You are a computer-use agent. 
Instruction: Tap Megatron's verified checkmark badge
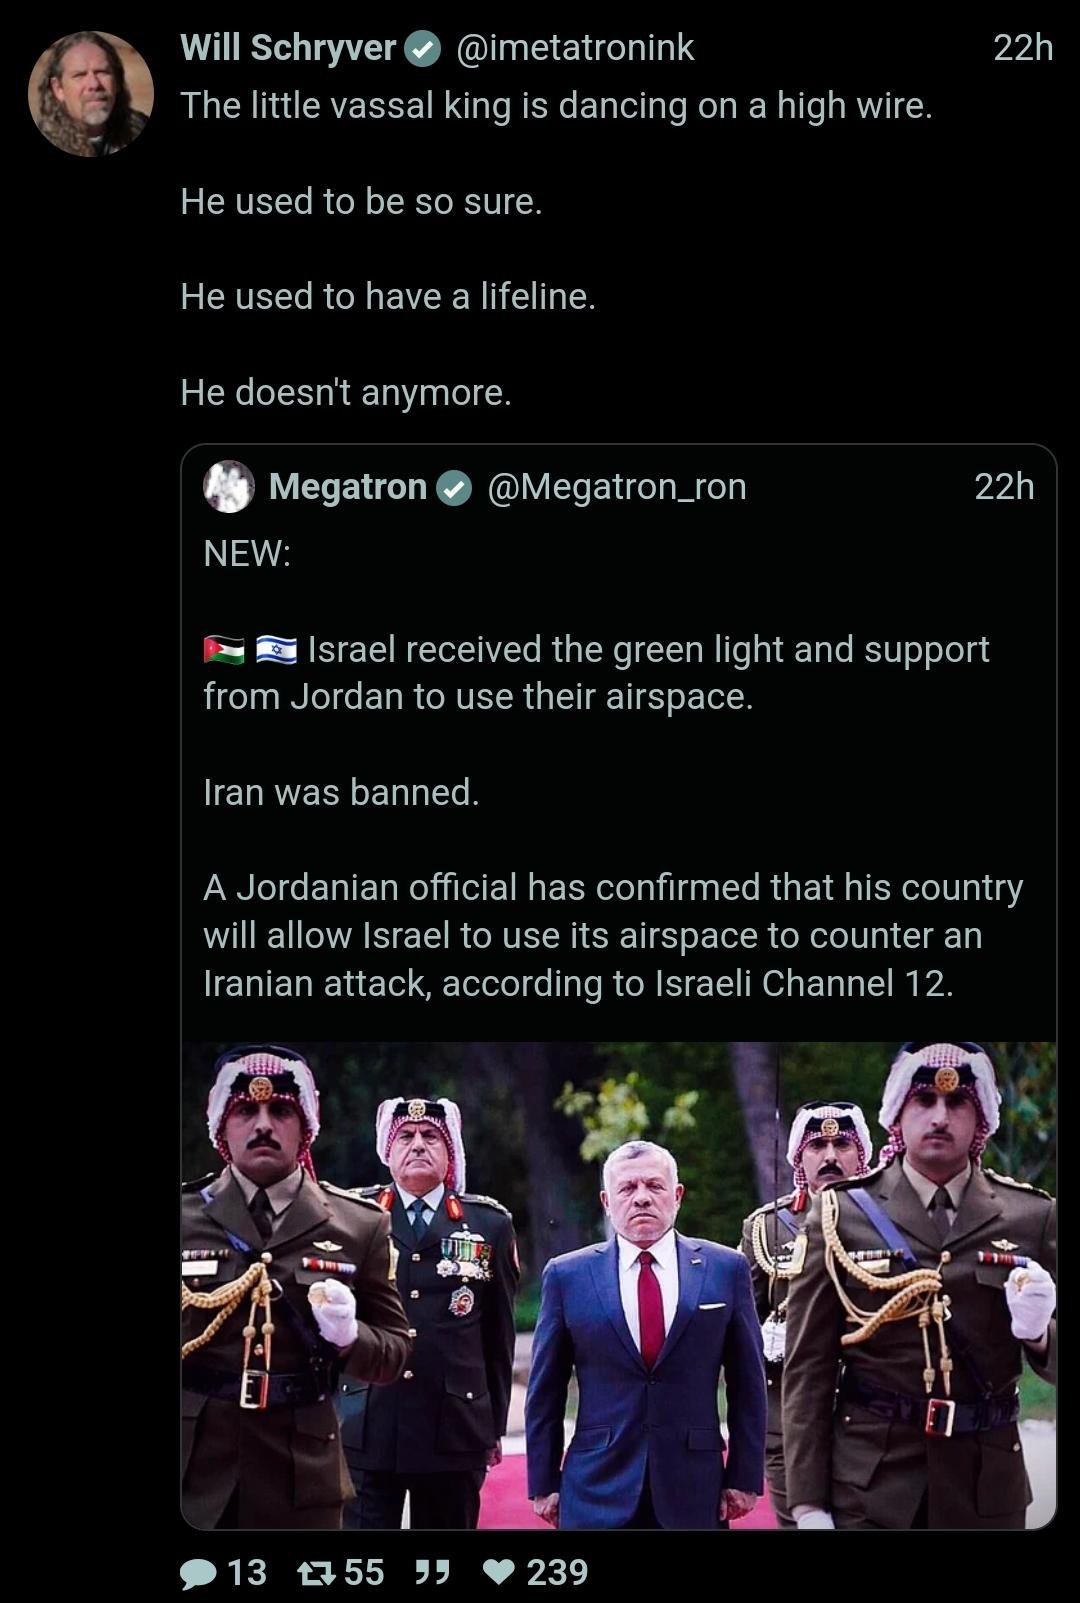coord(453,488)
